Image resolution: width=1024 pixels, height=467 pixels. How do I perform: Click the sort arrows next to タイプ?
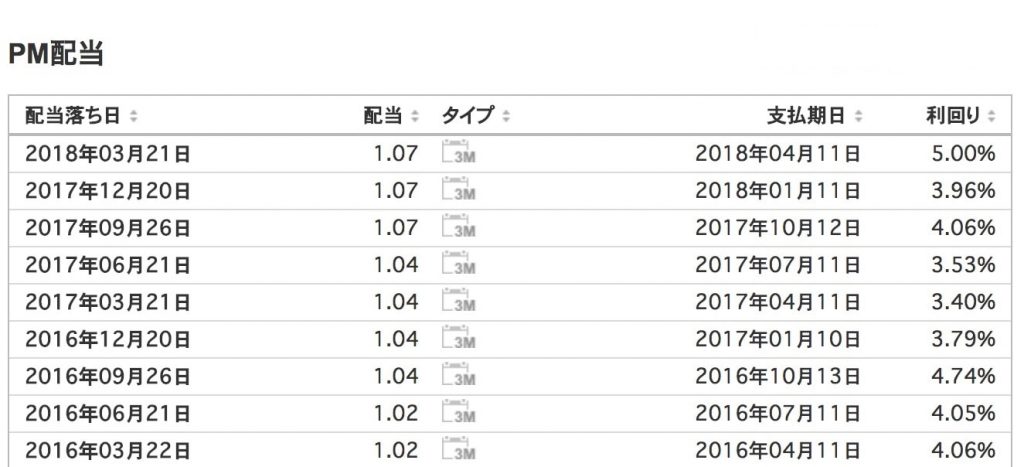(505, 116)
